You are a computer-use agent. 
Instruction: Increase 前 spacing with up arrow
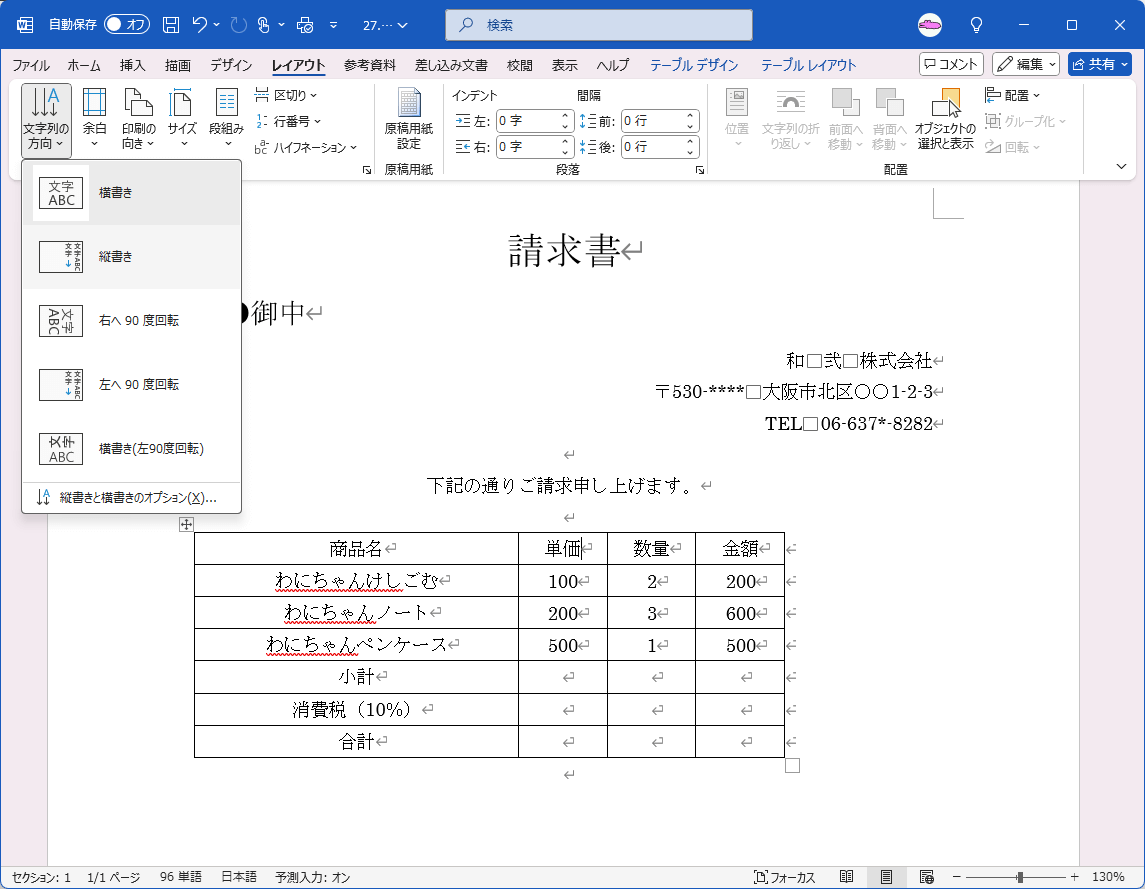[690, 115]
